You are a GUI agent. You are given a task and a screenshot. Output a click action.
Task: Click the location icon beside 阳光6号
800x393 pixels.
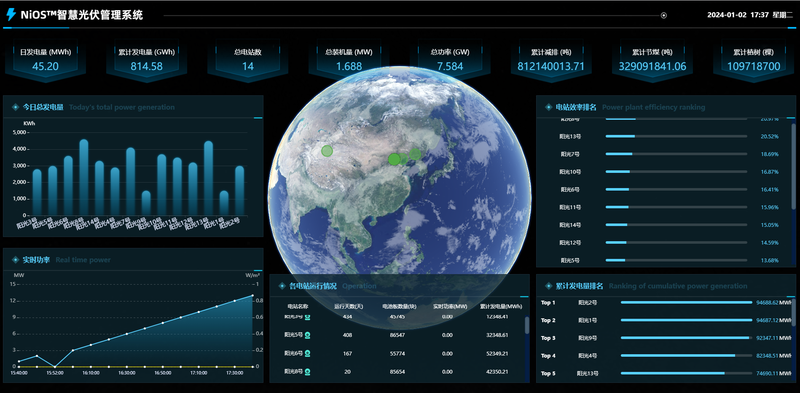click(x=308, y=353)
